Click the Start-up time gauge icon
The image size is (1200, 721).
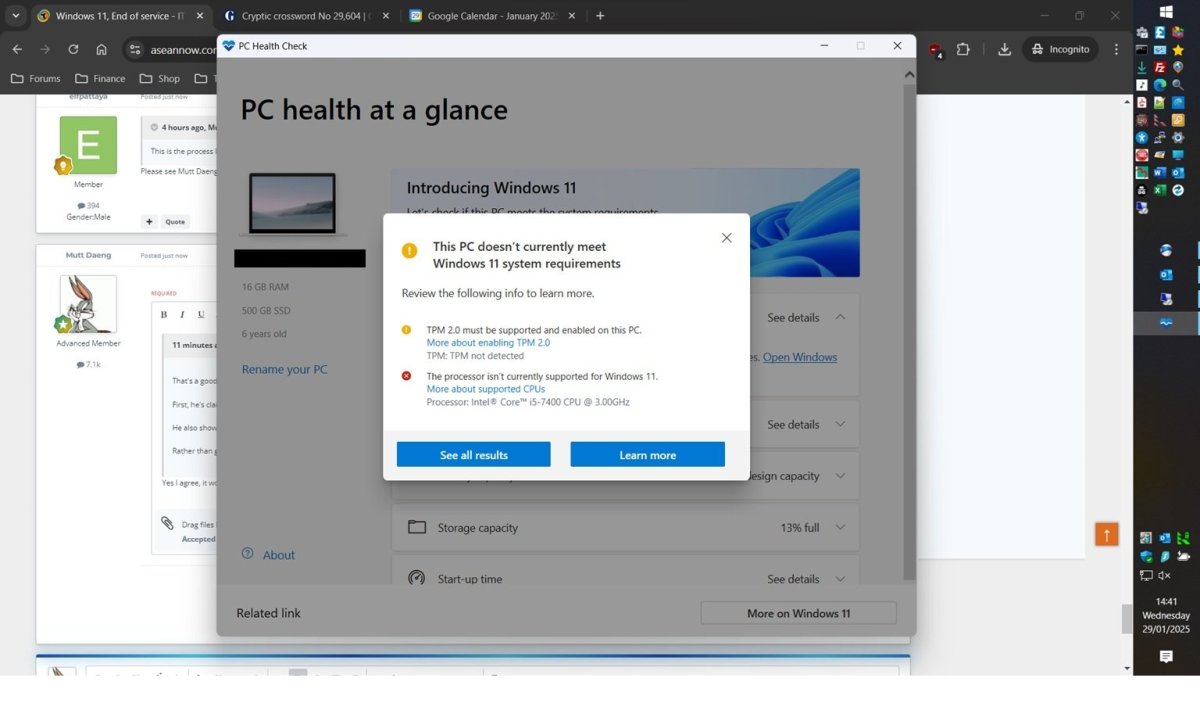[x=417, y=579]
